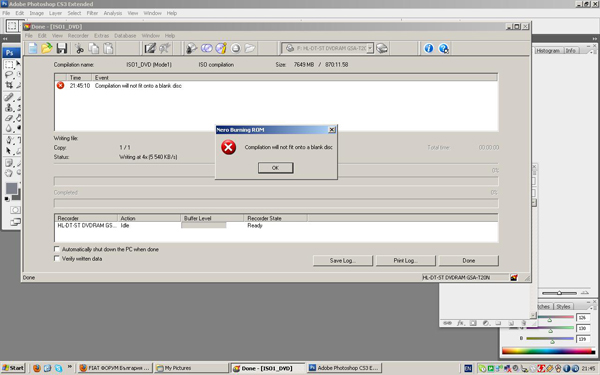Click Nero's Paste clipboard icon
The height and width of the screenshot is (375, 600).
pyautogui.click(x=109, y=48)
